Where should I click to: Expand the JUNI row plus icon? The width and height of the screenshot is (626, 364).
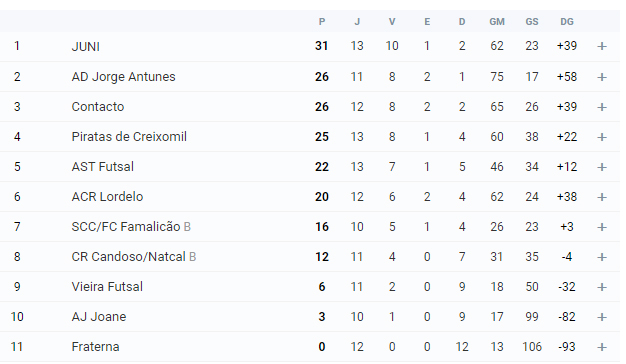pyautogui.click(x=602, y=46)
